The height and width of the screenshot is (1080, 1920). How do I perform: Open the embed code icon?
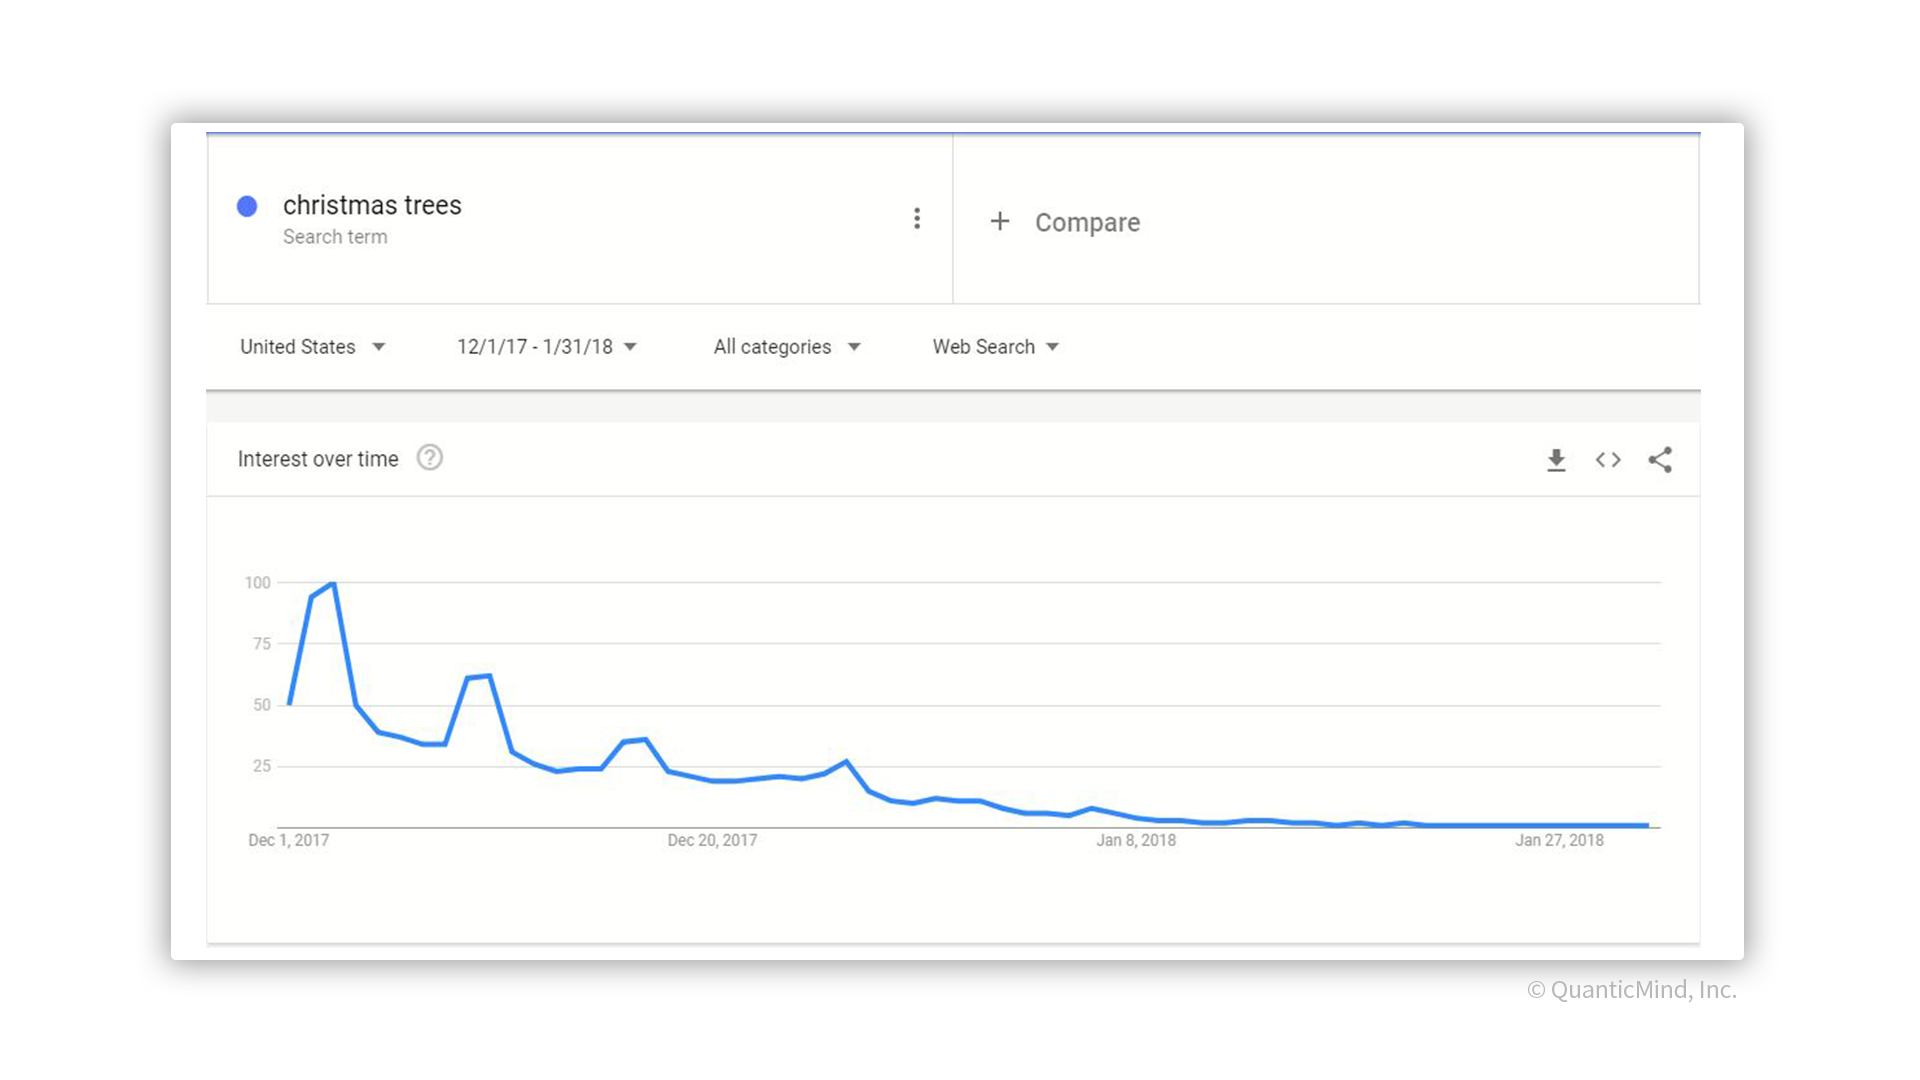point(1608,460)
